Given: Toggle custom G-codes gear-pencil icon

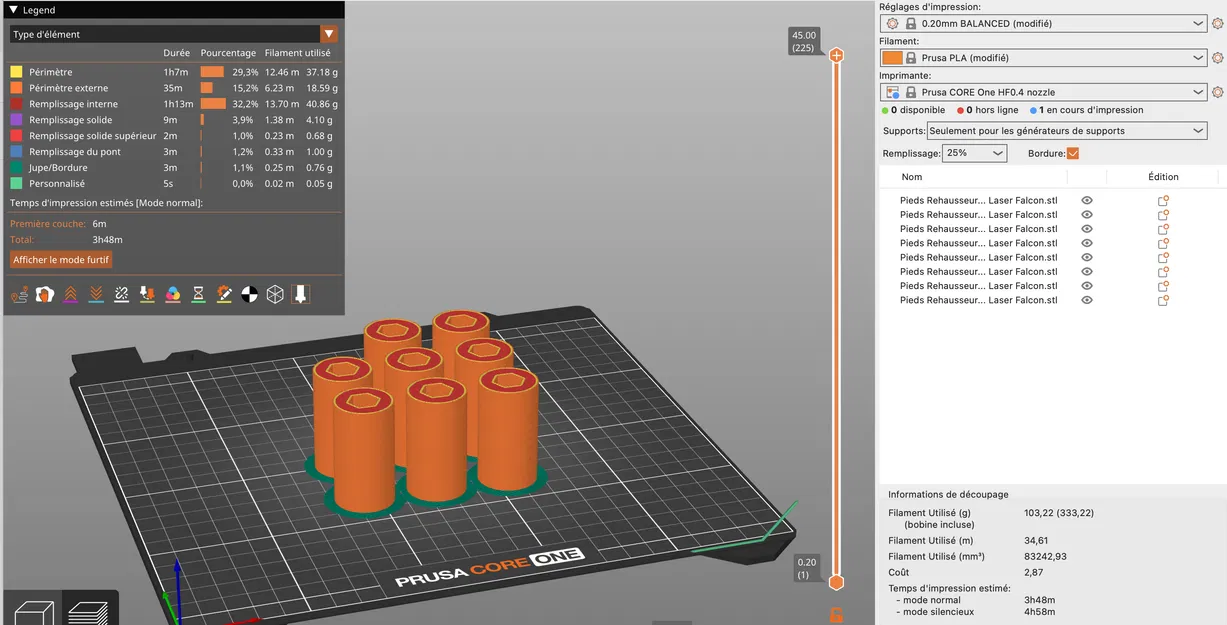Looking at the screenshot, I should 224,294.
